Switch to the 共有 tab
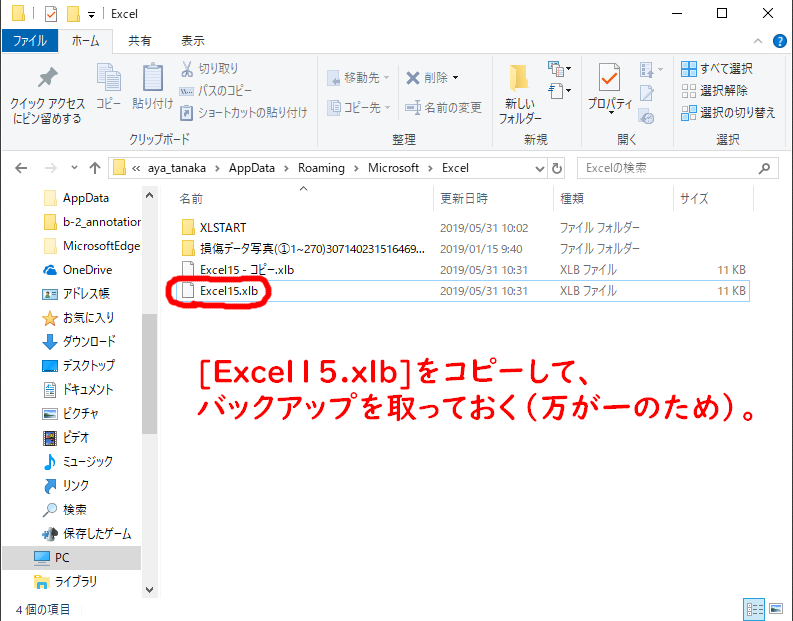 click(139, 40)
